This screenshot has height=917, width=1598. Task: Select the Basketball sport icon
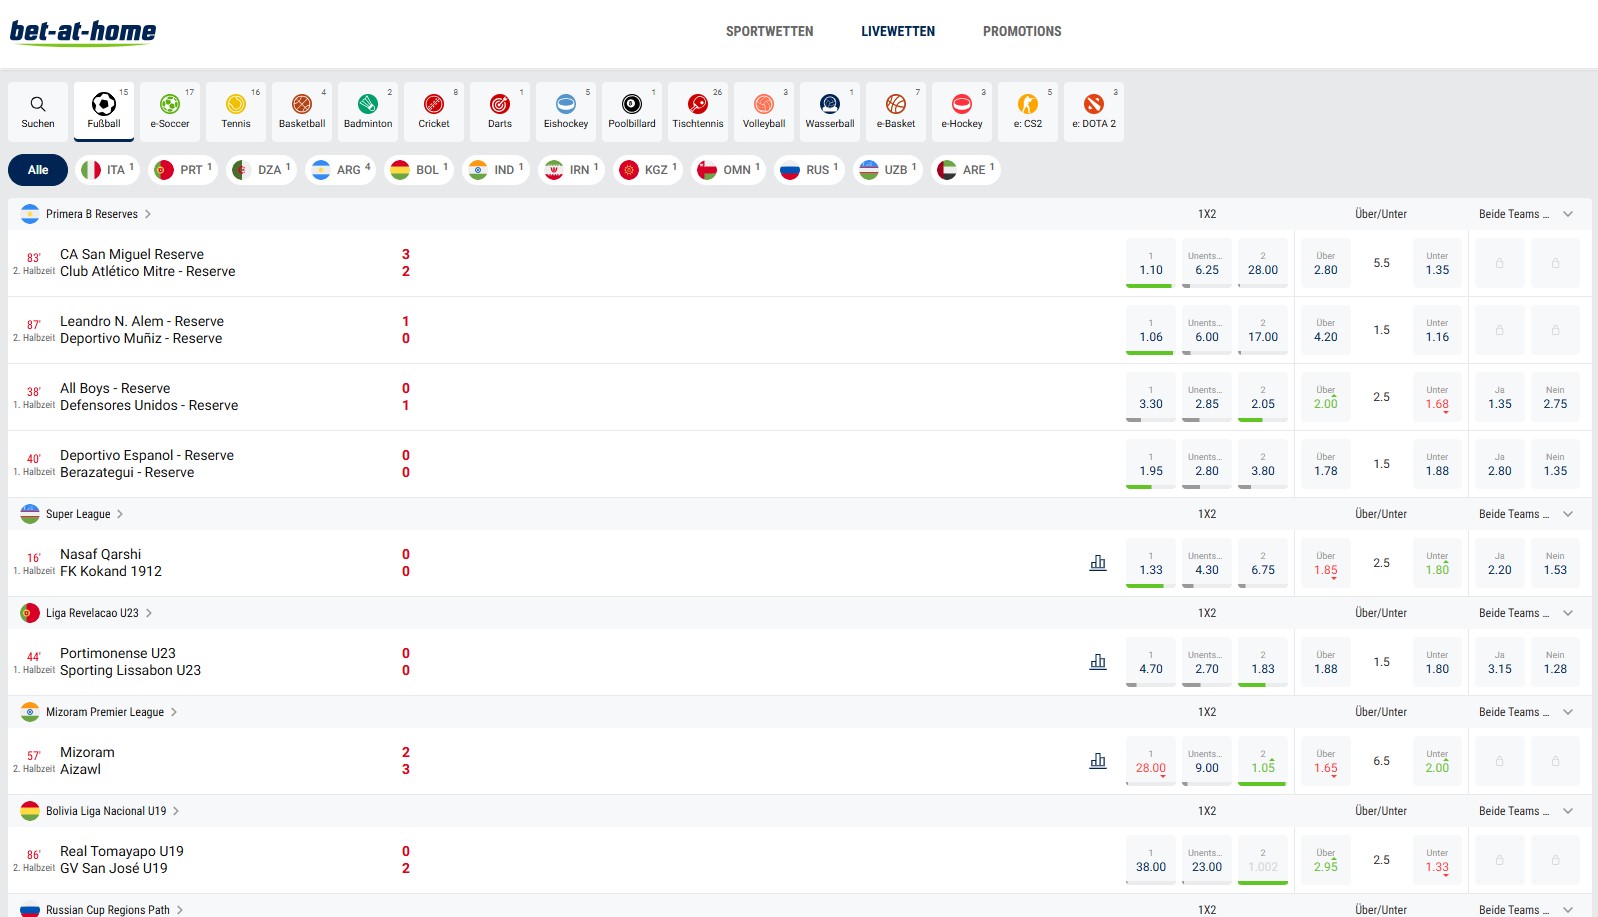302,111
